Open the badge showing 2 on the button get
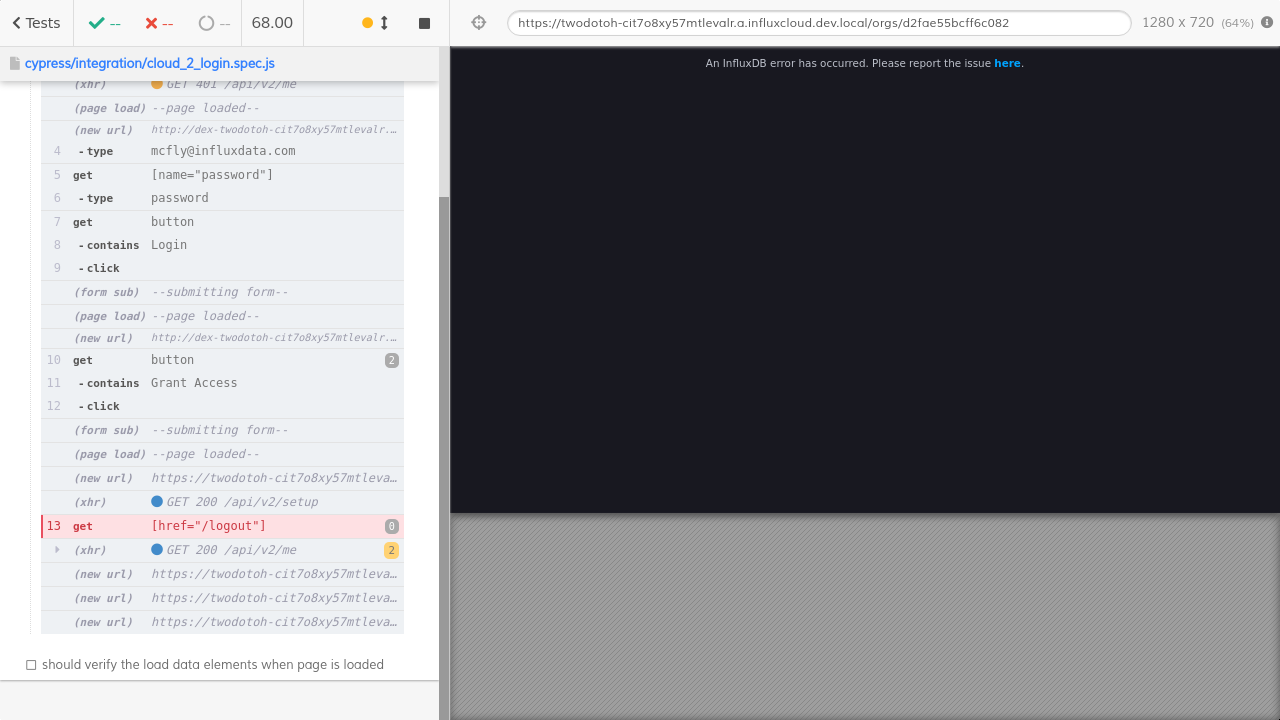 pos(391,360)
